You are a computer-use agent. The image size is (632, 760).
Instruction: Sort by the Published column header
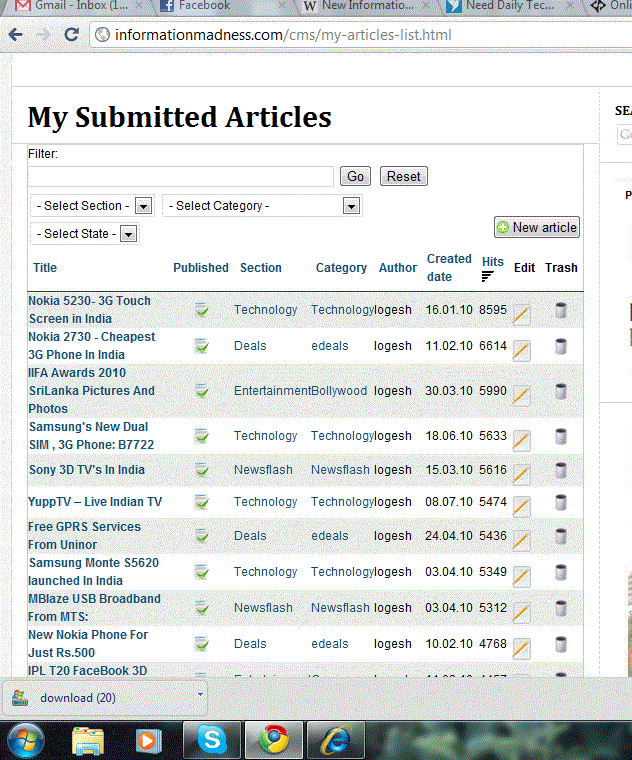(x=201, y=268)
